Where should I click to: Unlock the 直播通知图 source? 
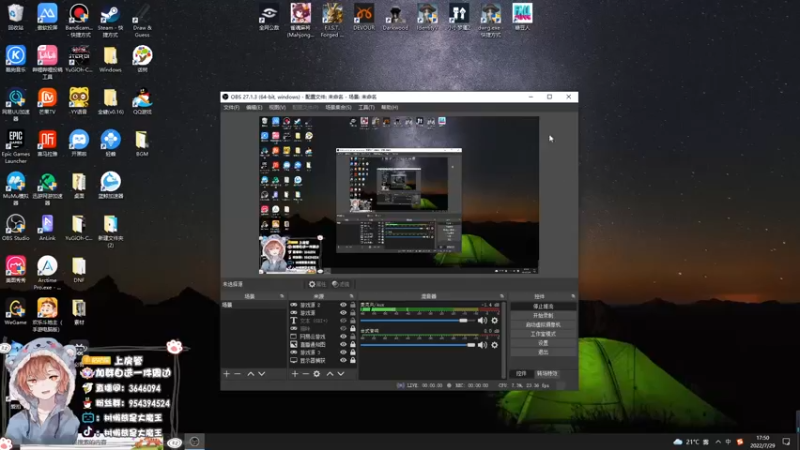353,344
